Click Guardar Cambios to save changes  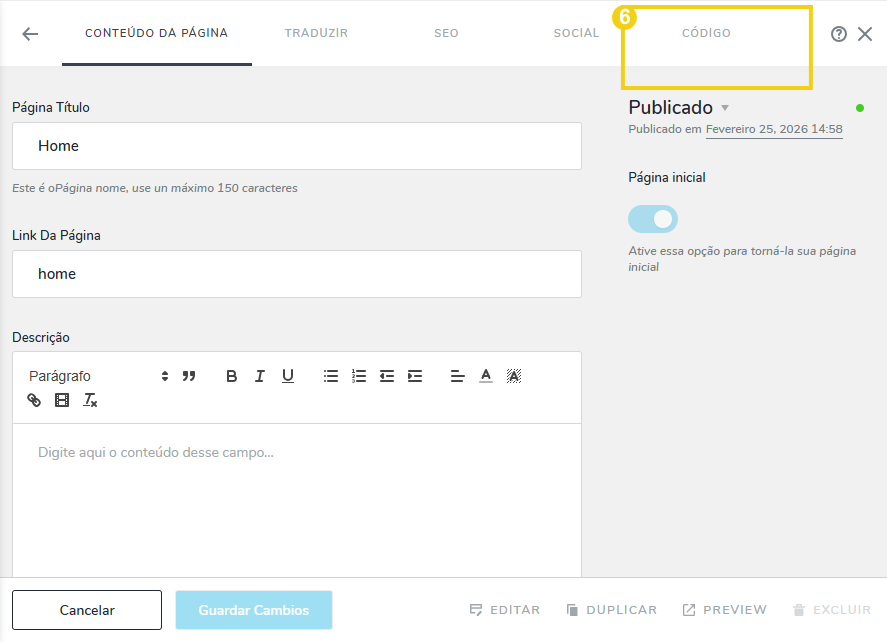253,609
